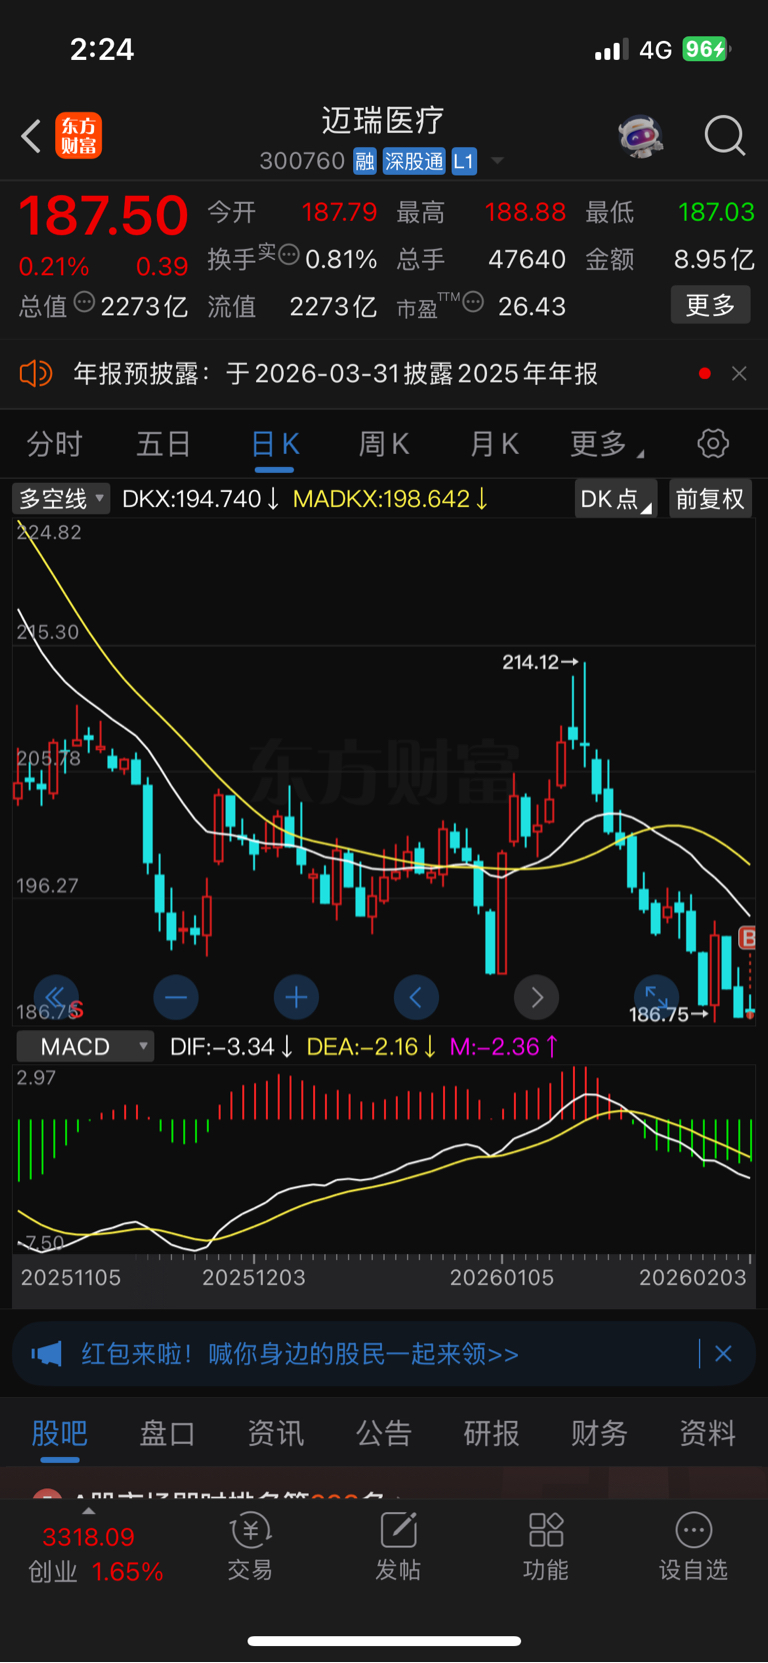Tap the megaphone icon in red-packet banner
This screenshot has width=768, height=1663.
pyautogui.click(x=46, y=1354)
